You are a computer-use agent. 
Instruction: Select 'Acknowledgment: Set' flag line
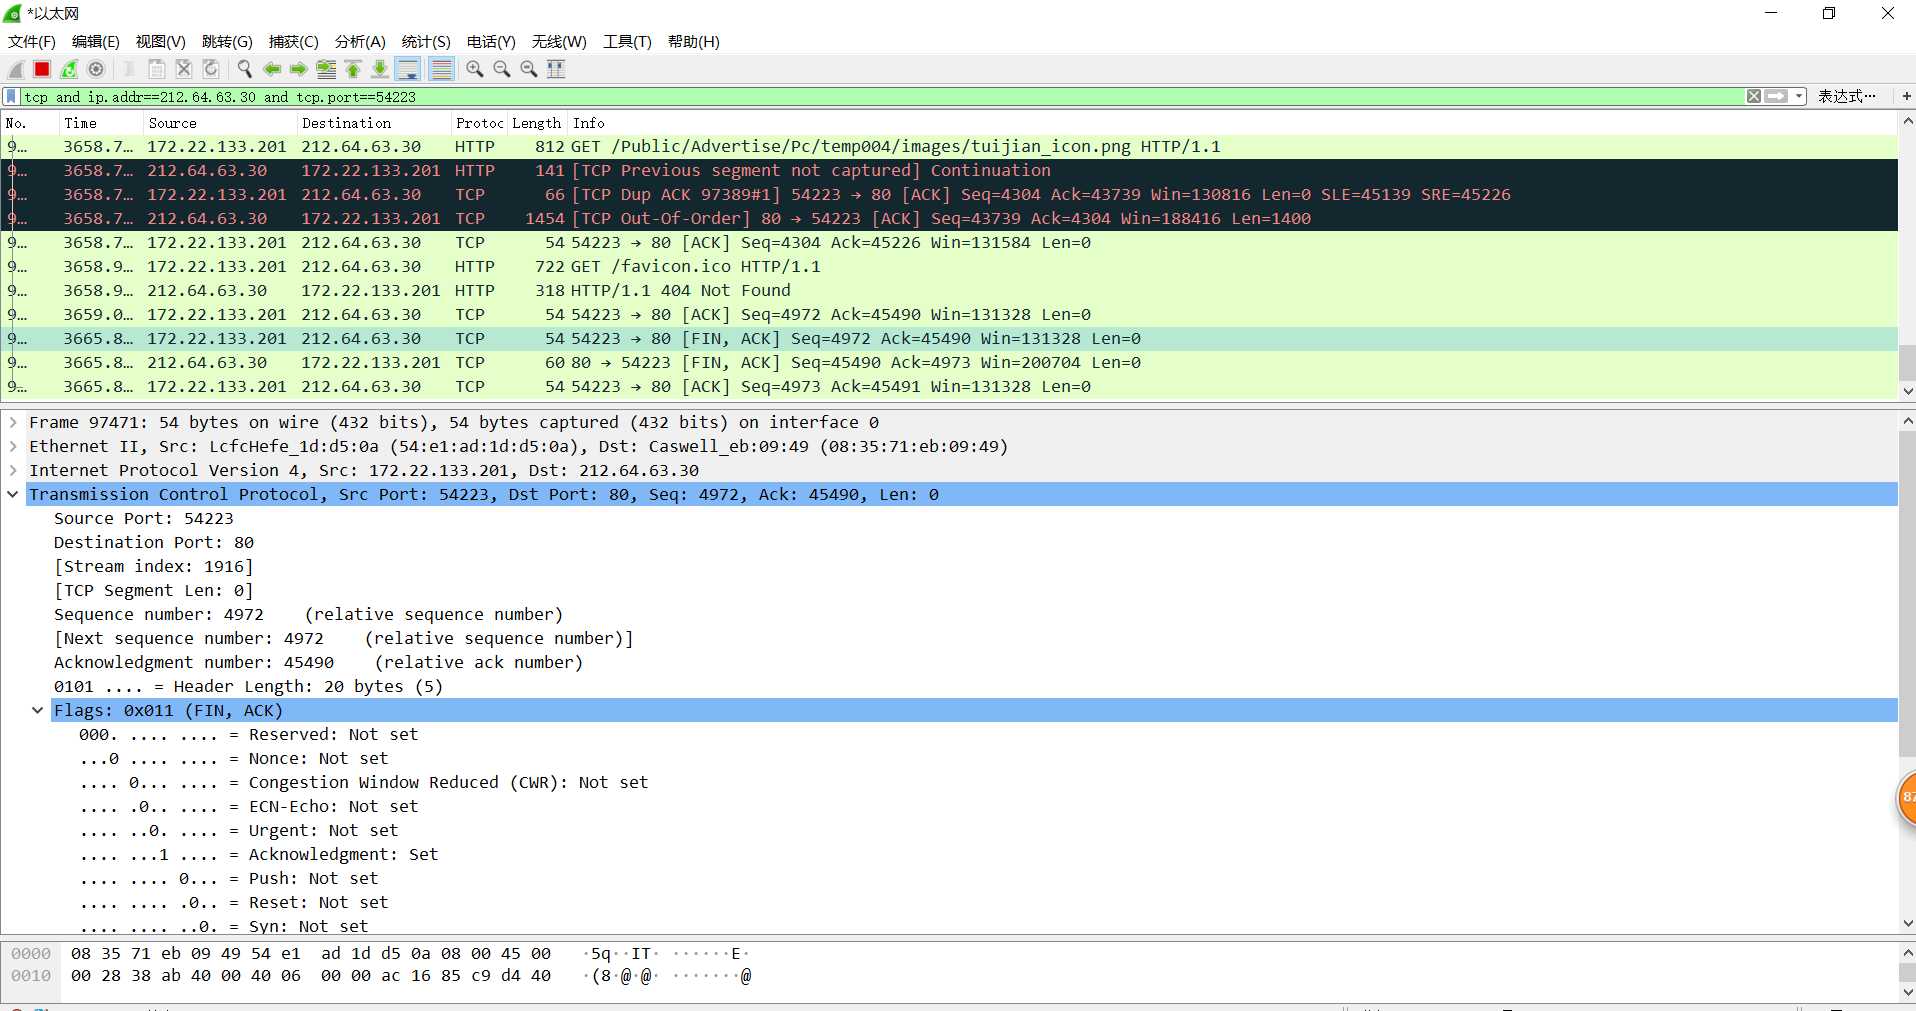click(258, 854)
